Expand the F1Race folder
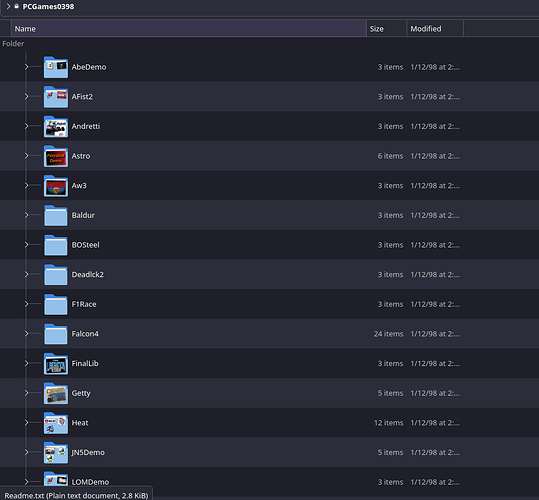539x500 pixels. click(26, 304)
